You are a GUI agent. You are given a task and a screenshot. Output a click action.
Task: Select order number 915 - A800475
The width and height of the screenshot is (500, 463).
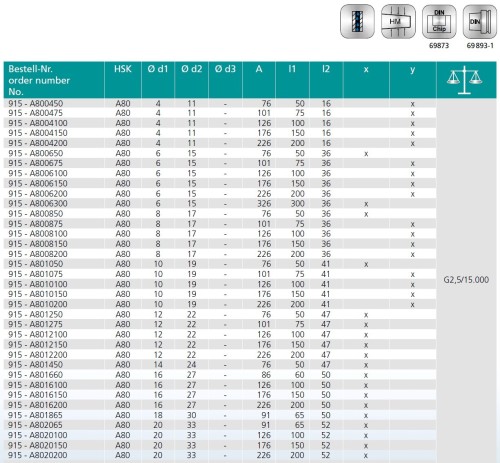(x=35, y=113)
